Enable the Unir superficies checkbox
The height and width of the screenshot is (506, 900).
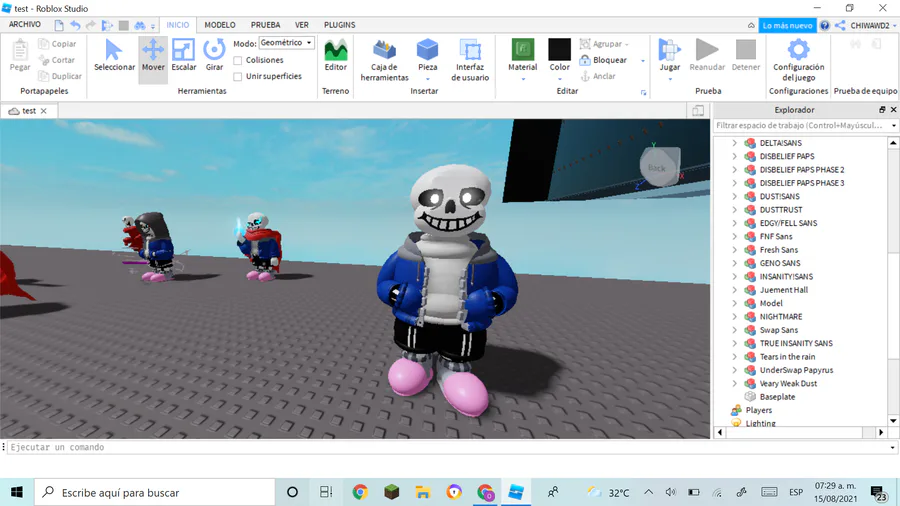point(238,76)
